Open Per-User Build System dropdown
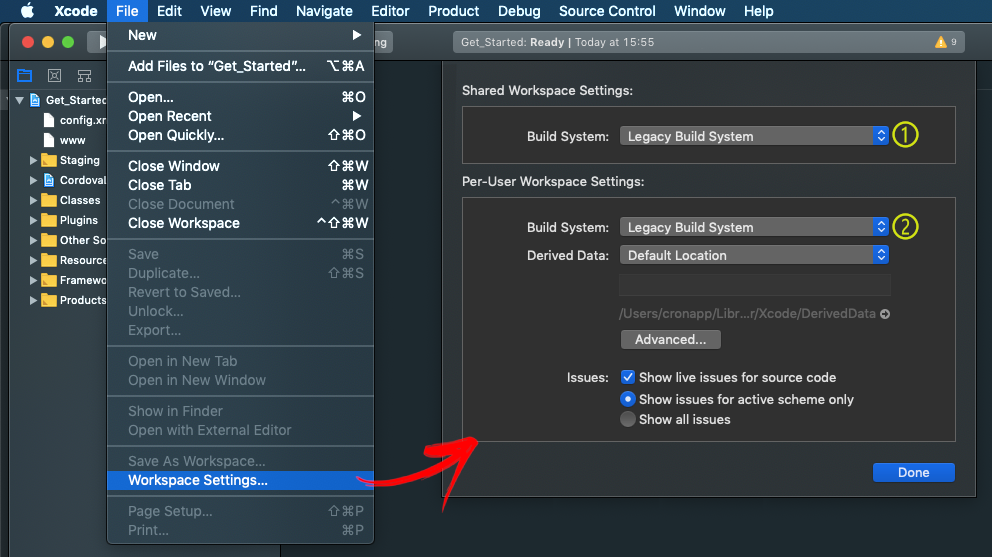The height and width of the screenshot is (557, 992). 754,227
